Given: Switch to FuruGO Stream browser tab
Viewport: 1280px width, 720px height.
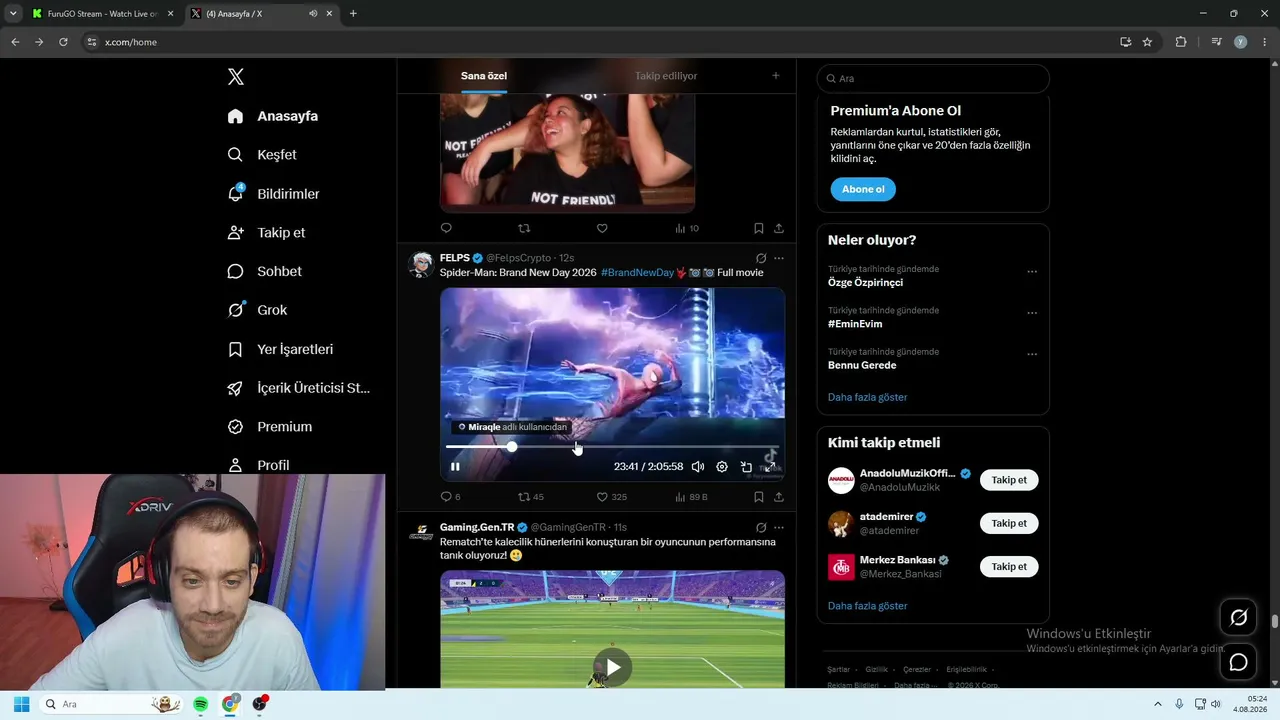Looking at the screenshot, I should 102,14.
